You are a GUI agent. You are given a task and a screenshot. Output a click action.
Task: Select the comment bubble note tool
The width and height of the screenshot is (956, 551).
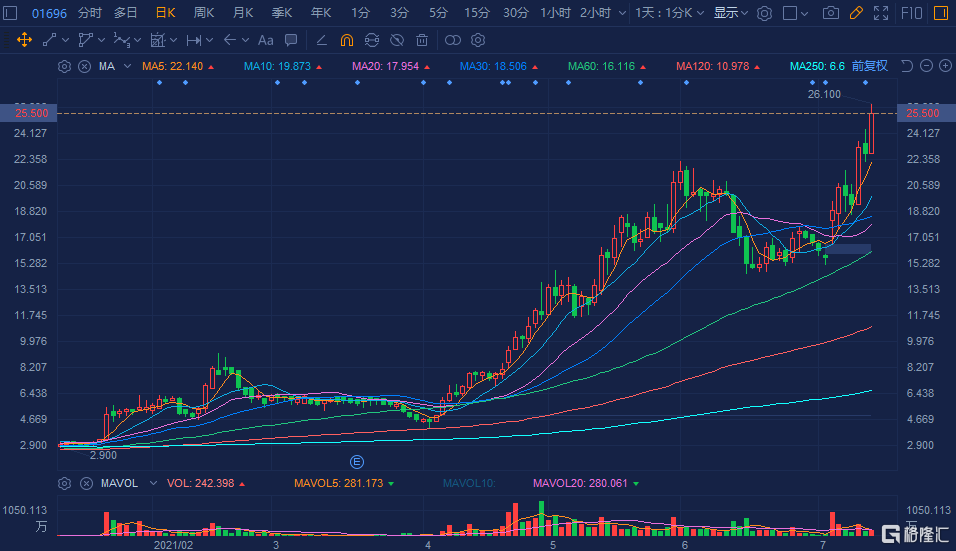point(291,40)
